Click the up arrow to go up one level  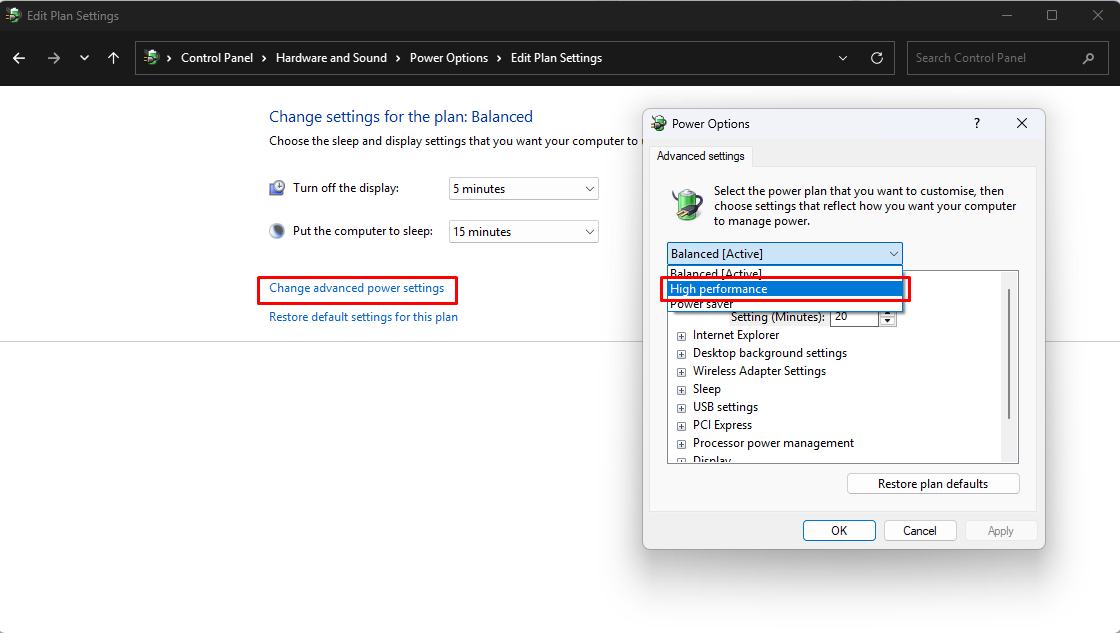point(113,58)
